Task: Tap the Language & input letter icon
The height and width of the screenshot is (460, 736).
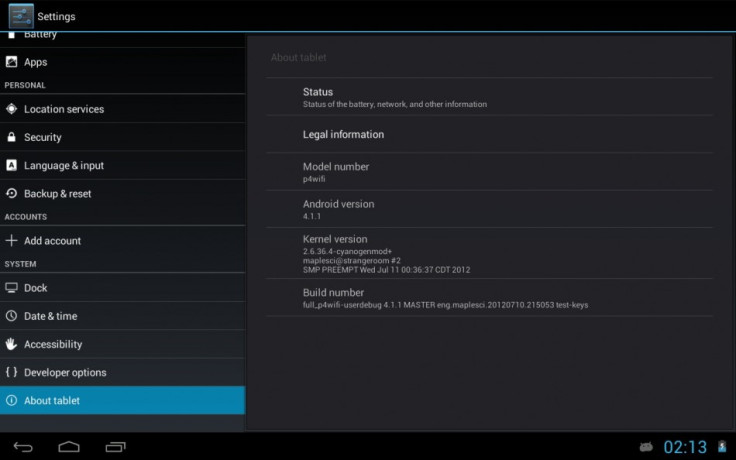Action: tap(11, 165)
